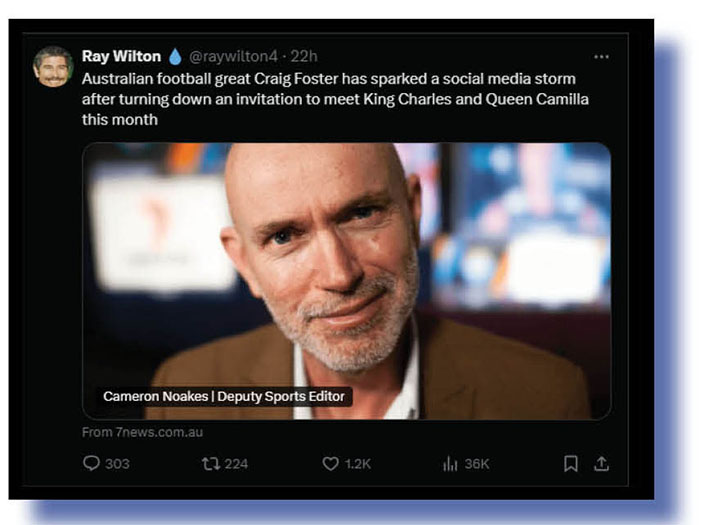
Task: Click the 303 replies count
Action: click(117, 464)
